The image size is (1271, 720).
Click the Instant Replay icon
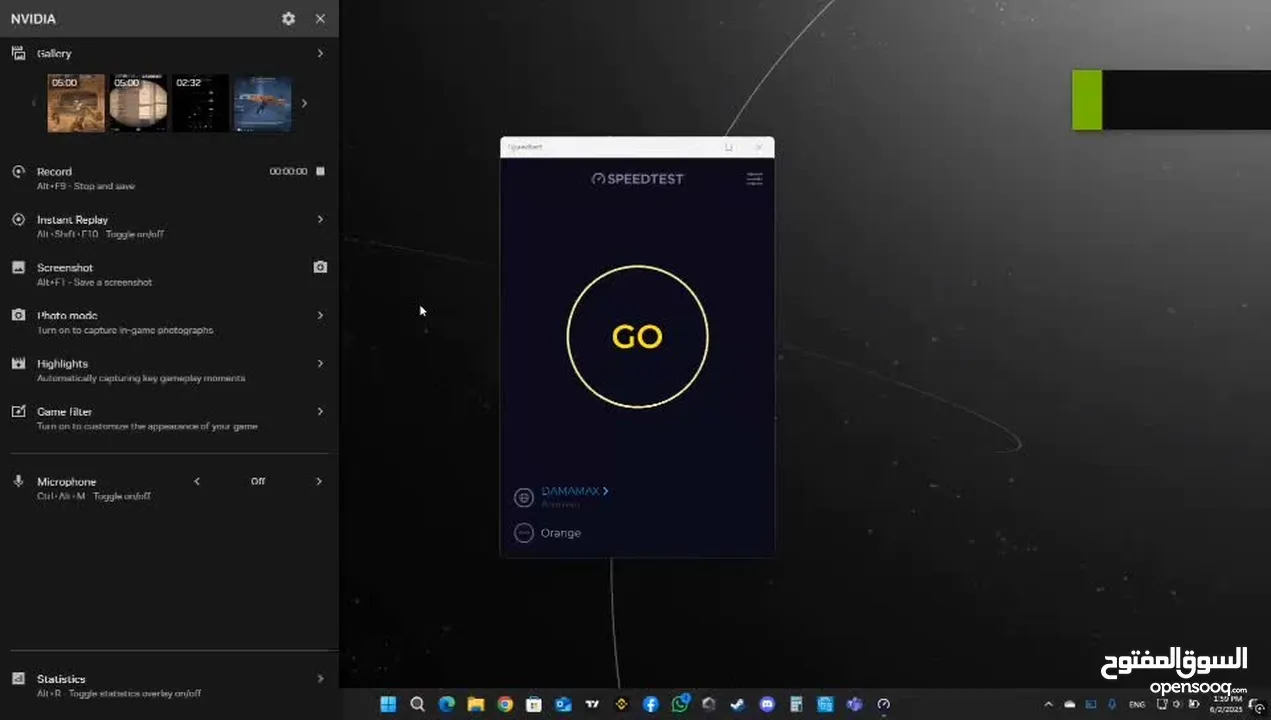click(18, 220)
